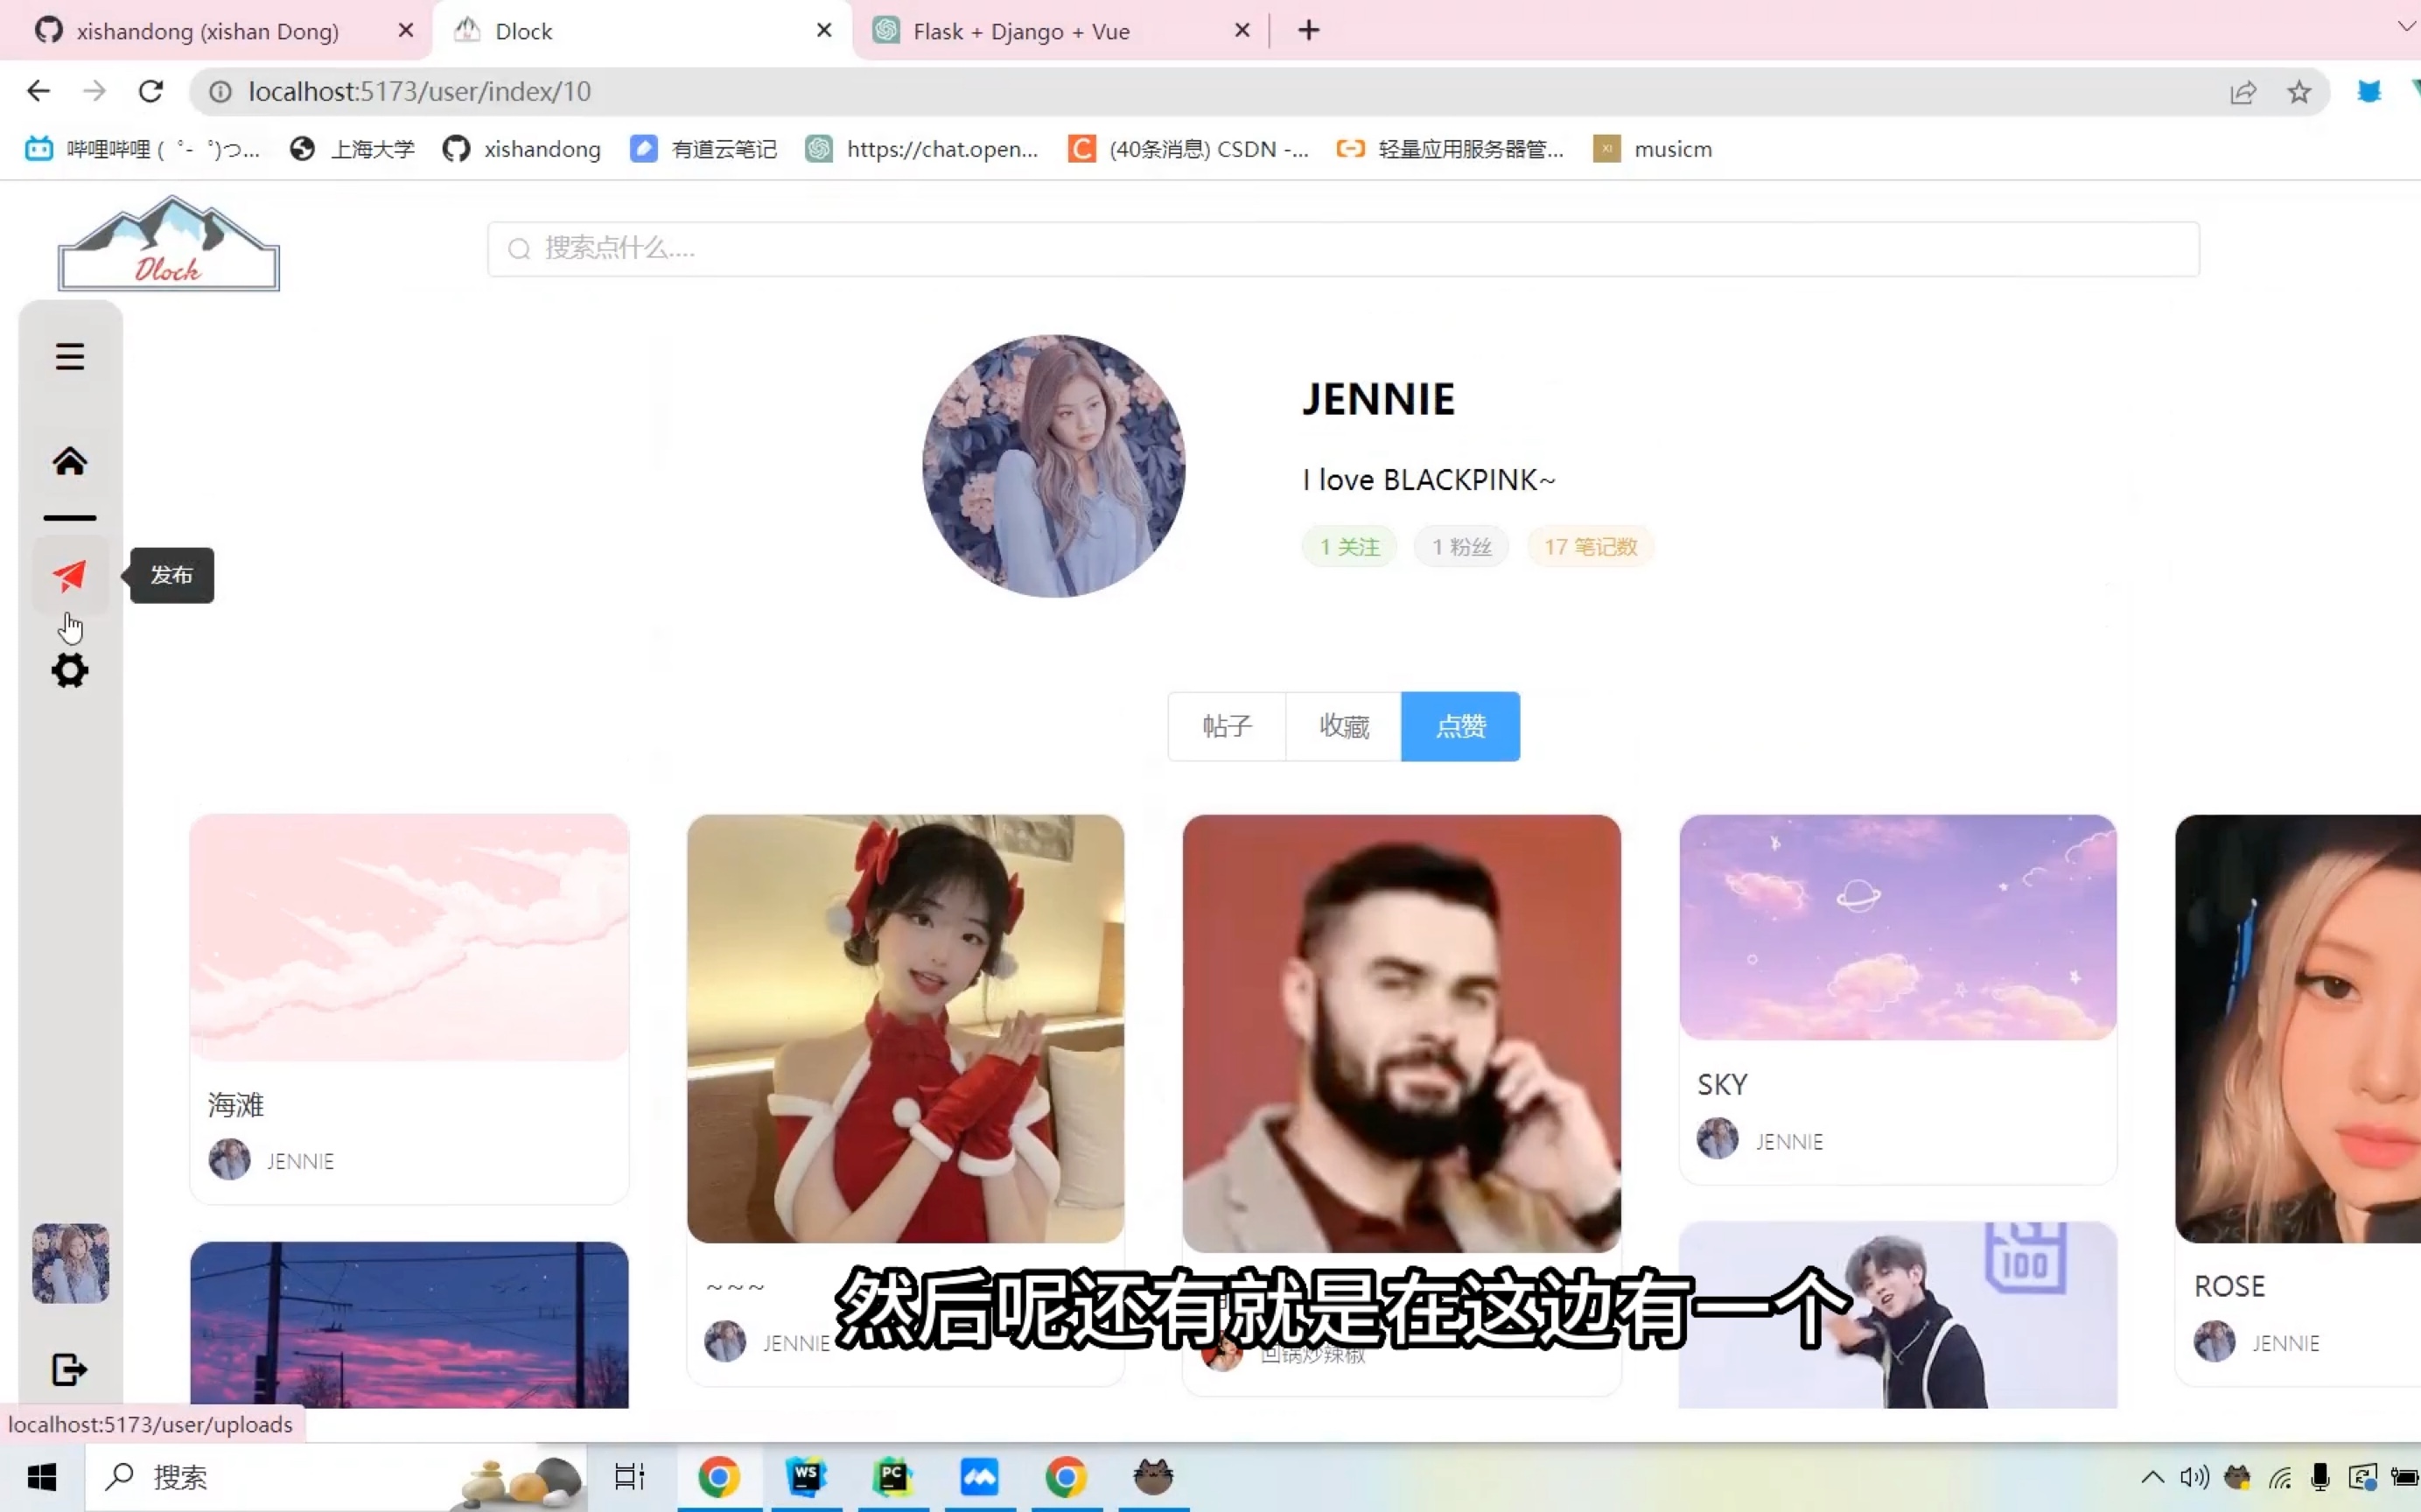Screen dimensions: 2421x1512
Task: Click the user avatar icon at bottom
Action: pyautogui.click(x=70, y=1263)
